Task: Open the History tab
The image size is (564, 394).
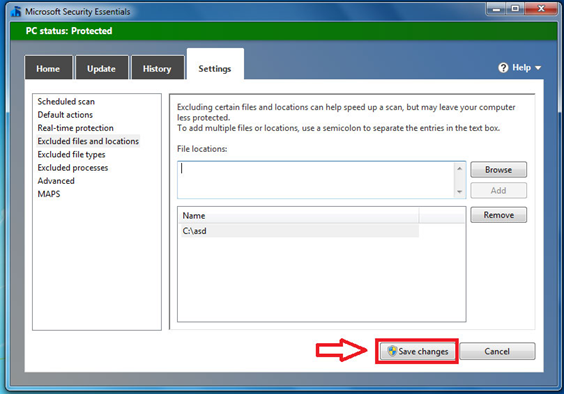Action: point(157,68)
